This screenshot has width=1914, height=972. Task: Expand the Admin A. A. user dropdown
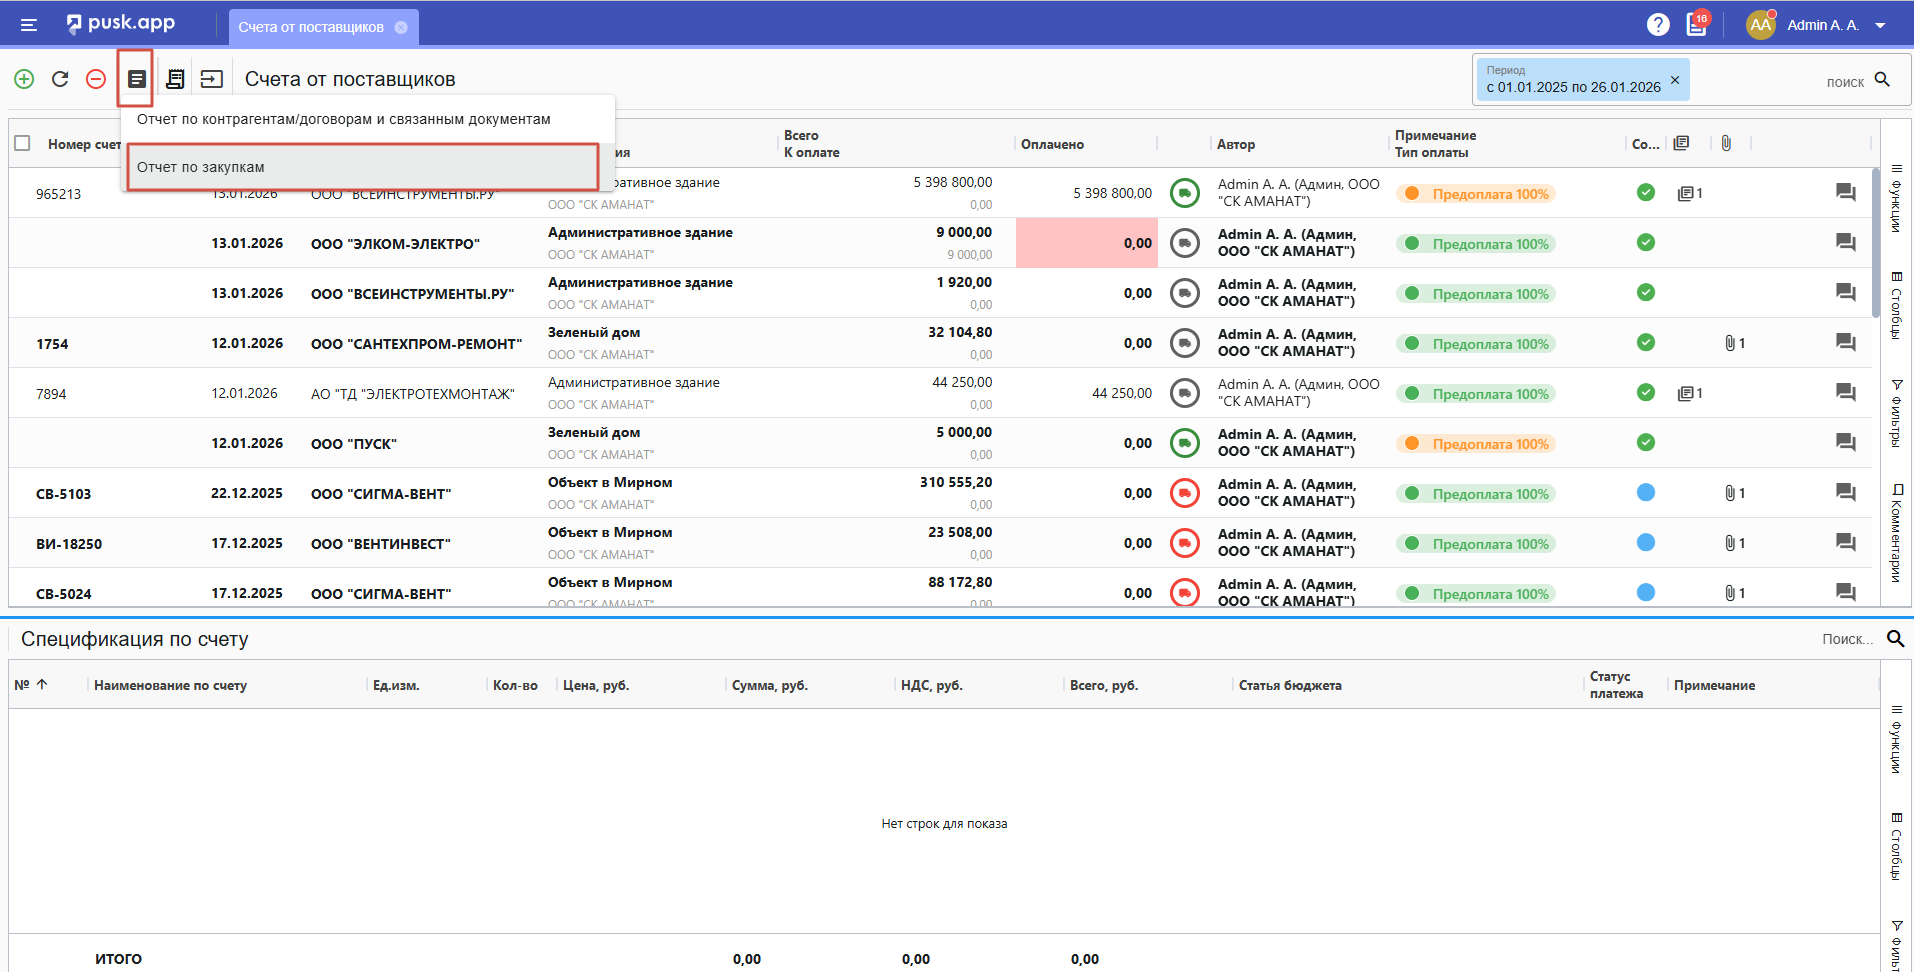(x=1880, y=26)
